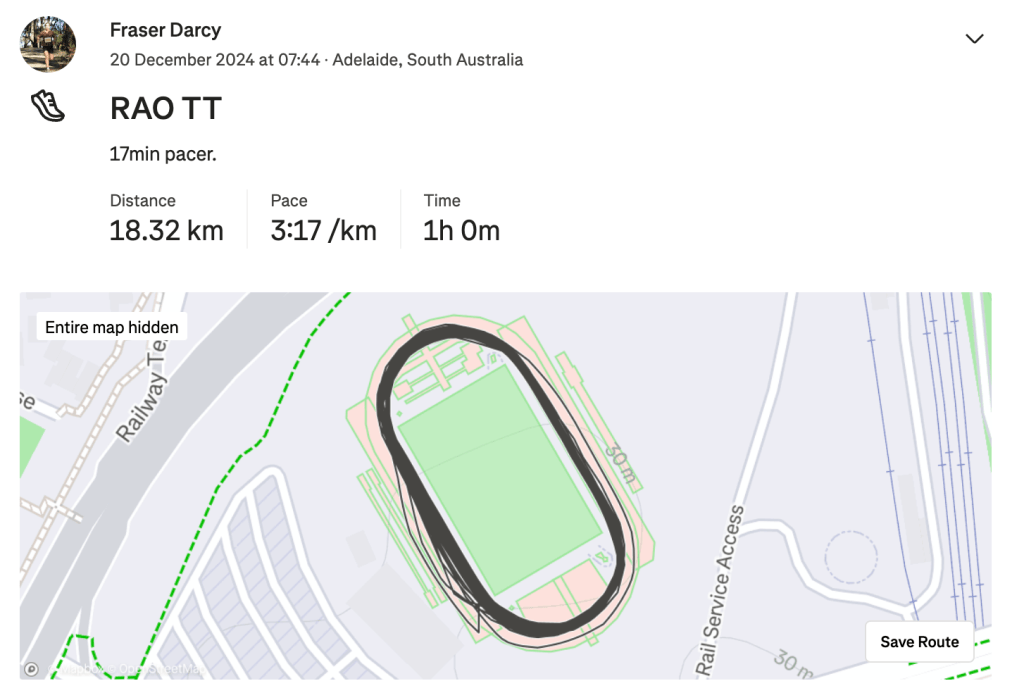Viewport: 1024px width, 700px height.
Task: Click the Distance value 18.32 km
Action: coord(166,231)
